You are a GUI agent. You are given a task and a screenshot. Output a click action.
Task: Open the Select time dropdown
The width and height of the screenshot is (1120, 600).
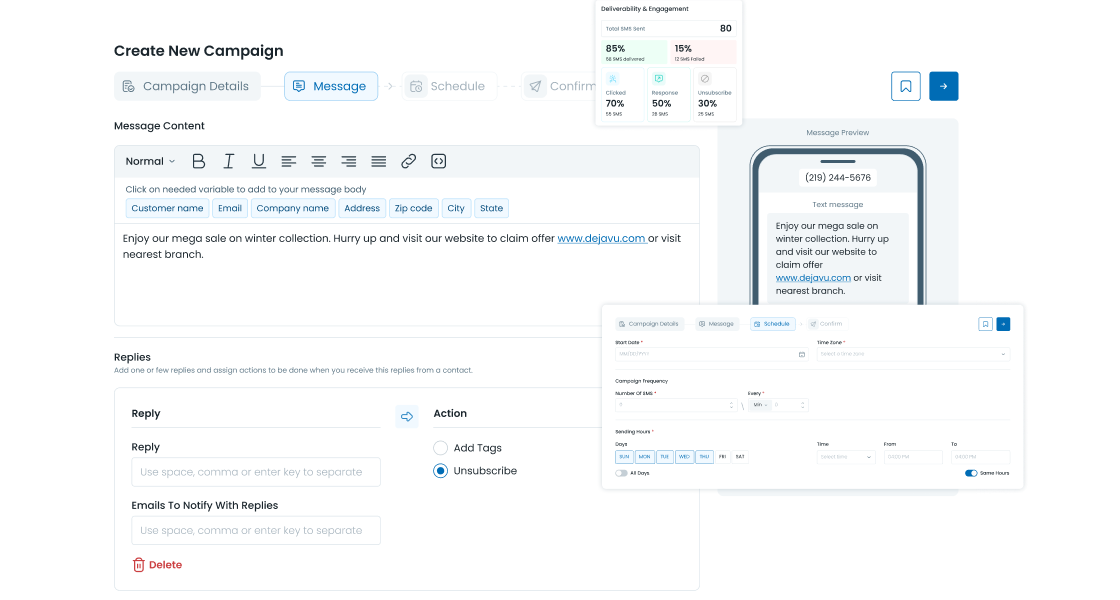[x=846, y=457]
